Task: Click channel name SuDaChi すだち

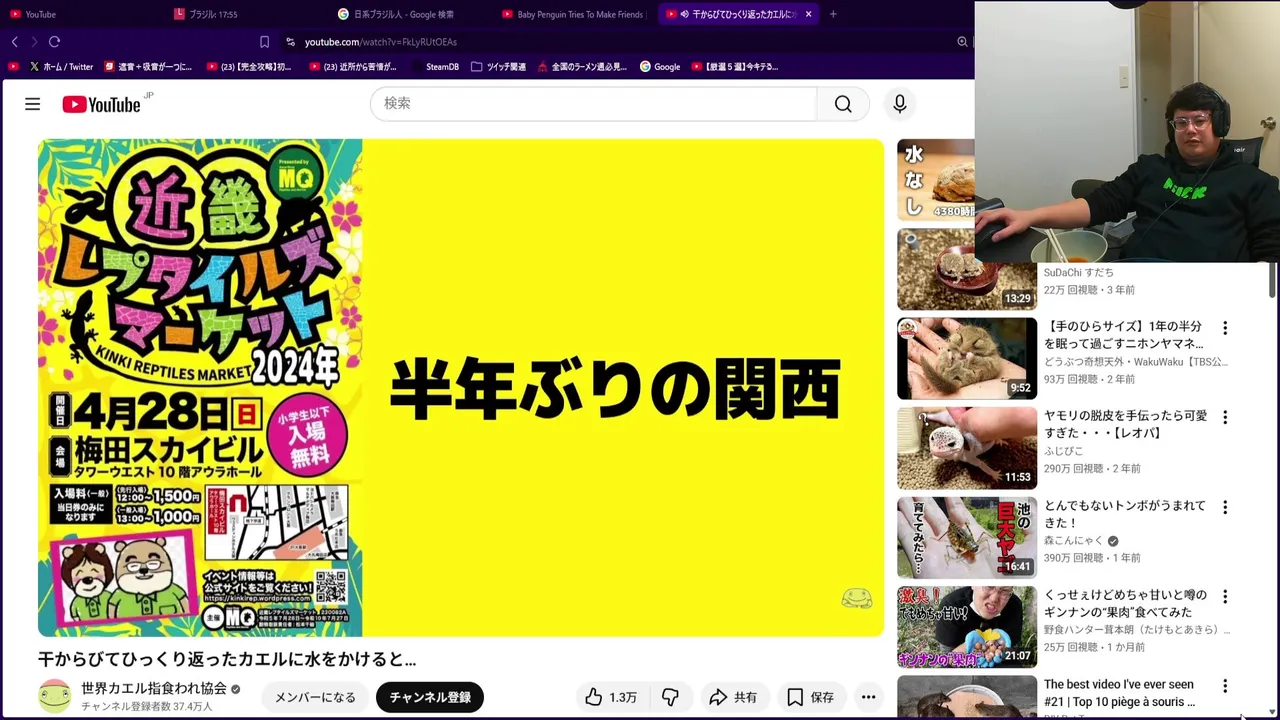Action: click(x=1078, y=272)
